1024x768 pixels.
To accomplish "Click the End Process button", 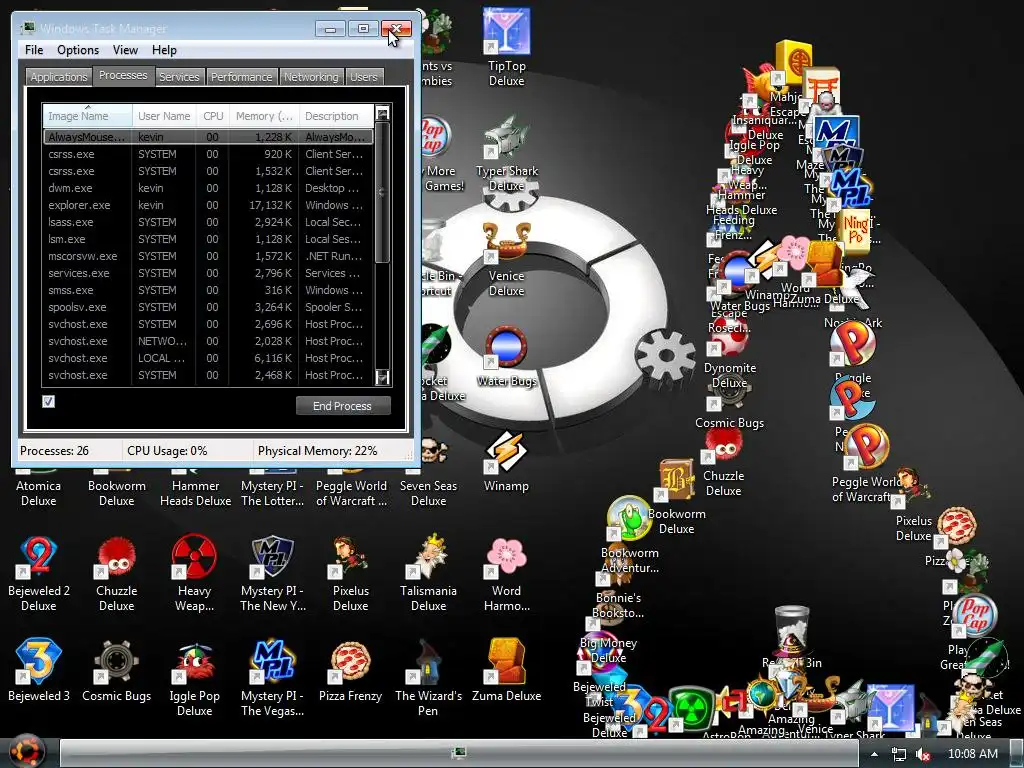I will point(343,406).
